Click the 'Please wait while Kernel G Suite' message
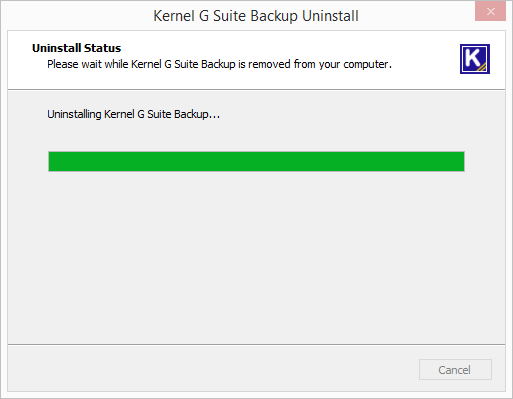The width and height of the screenshot is (513, 399). click(219, 64)
